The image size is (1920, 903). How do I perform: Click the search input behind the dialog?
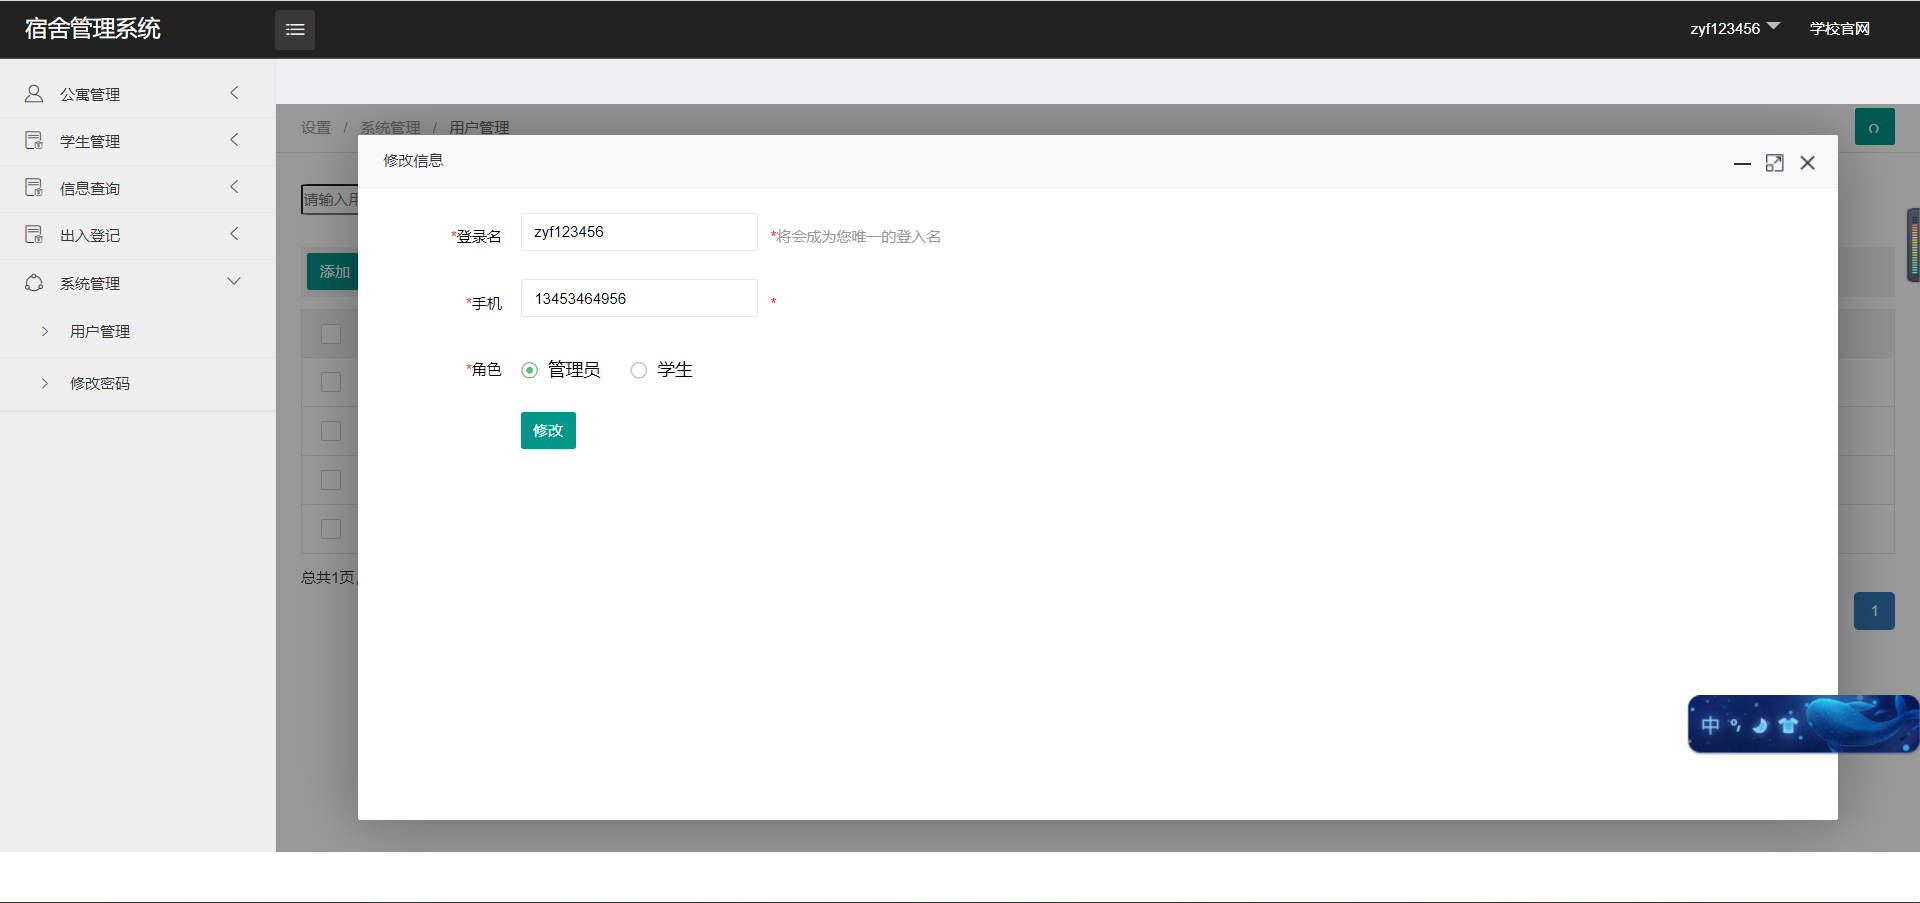[330, 199]
